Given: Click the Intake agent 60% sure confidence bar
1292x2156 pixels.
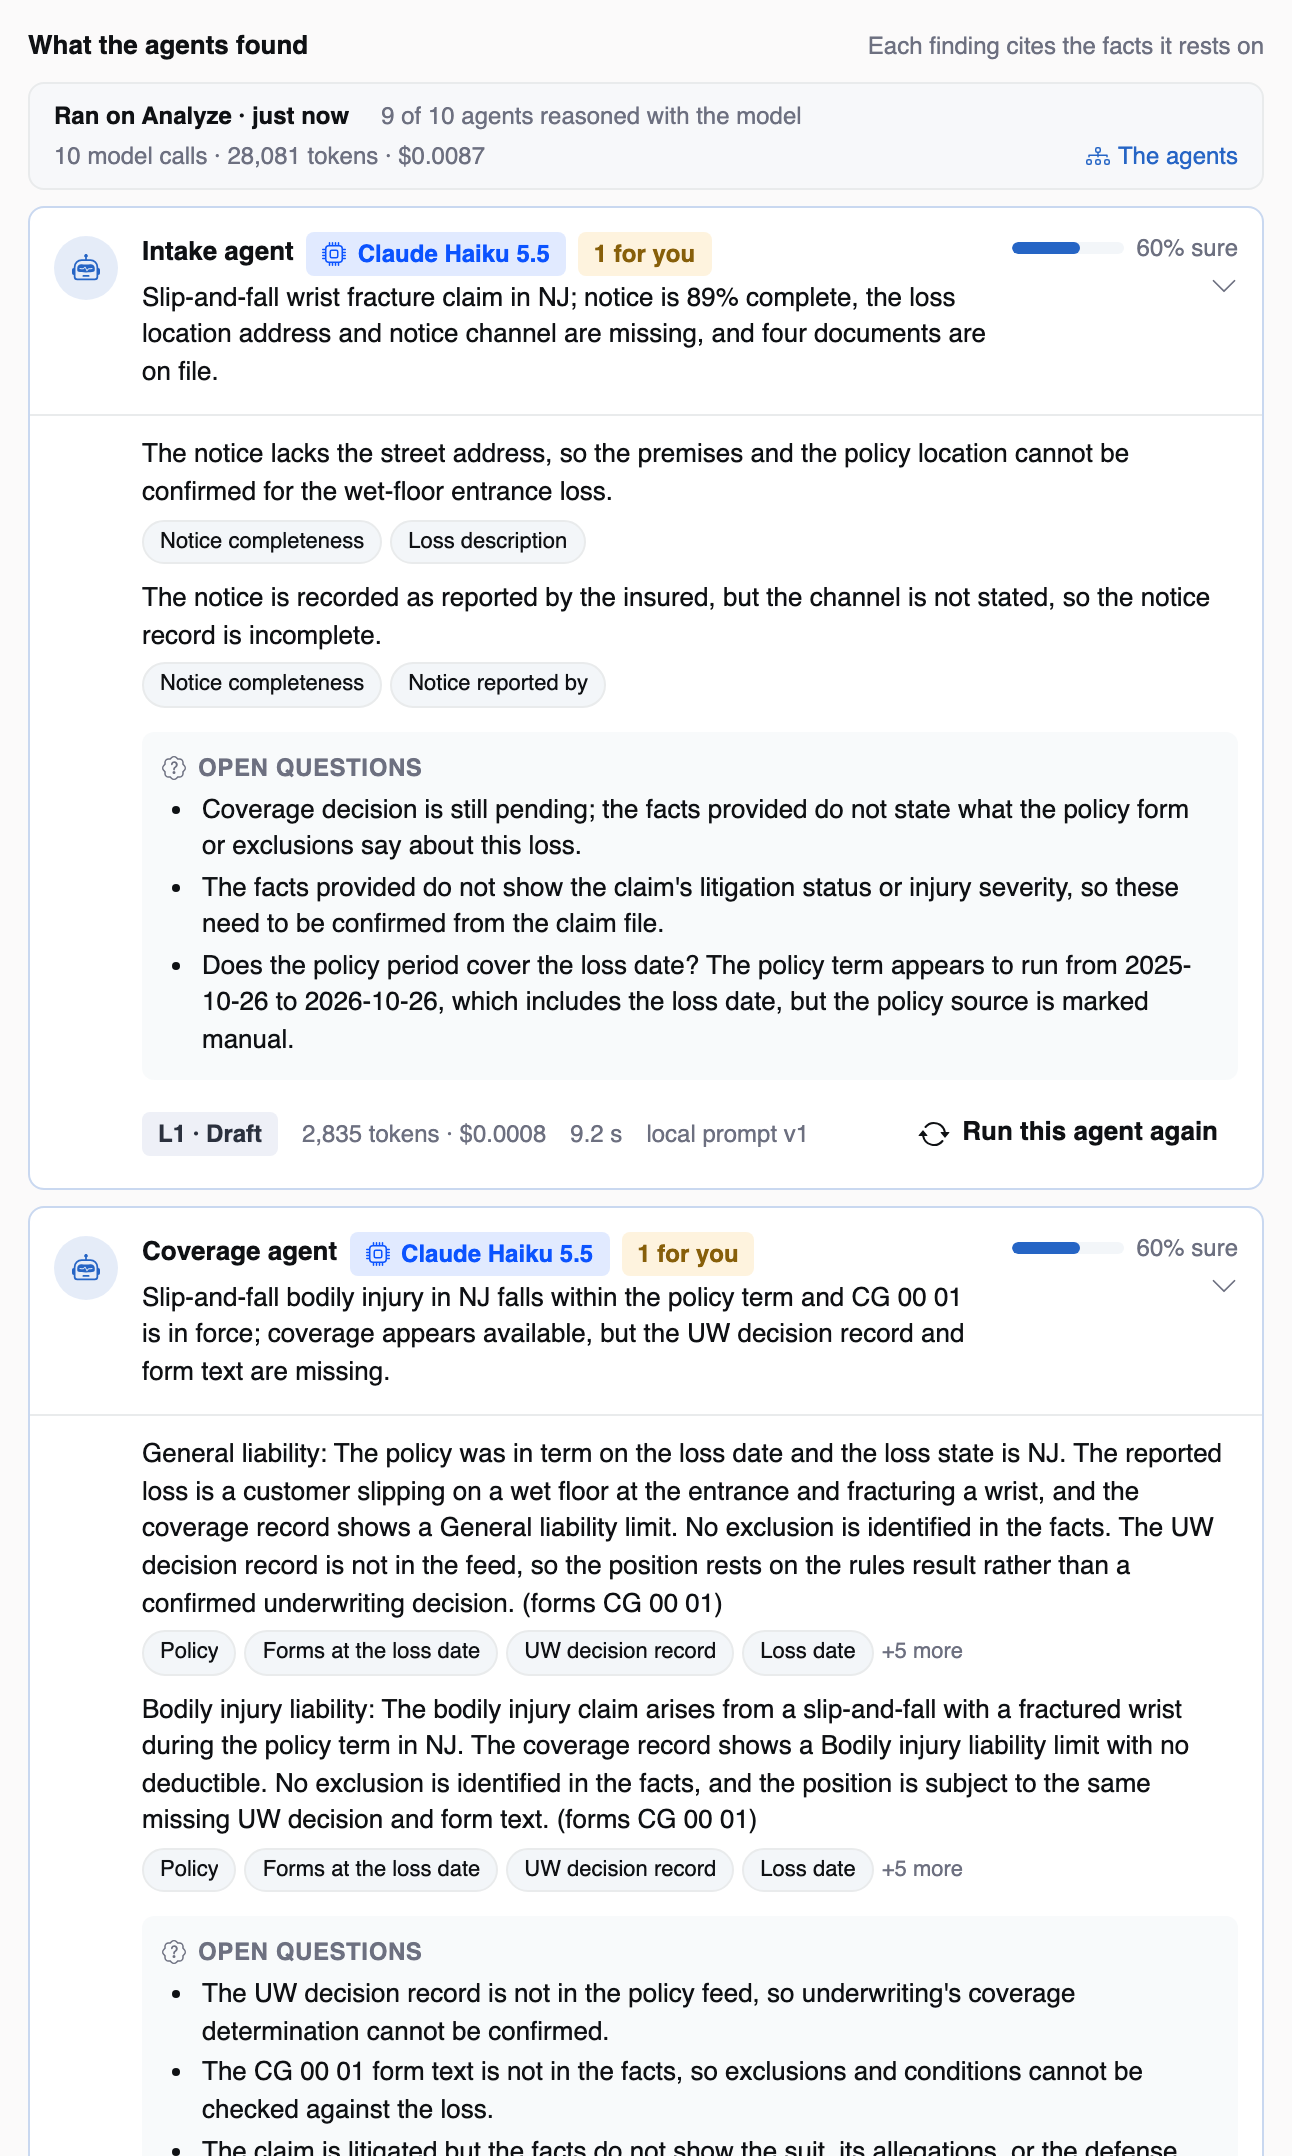Looking at the screenshot, I should tap(1068, 248).
